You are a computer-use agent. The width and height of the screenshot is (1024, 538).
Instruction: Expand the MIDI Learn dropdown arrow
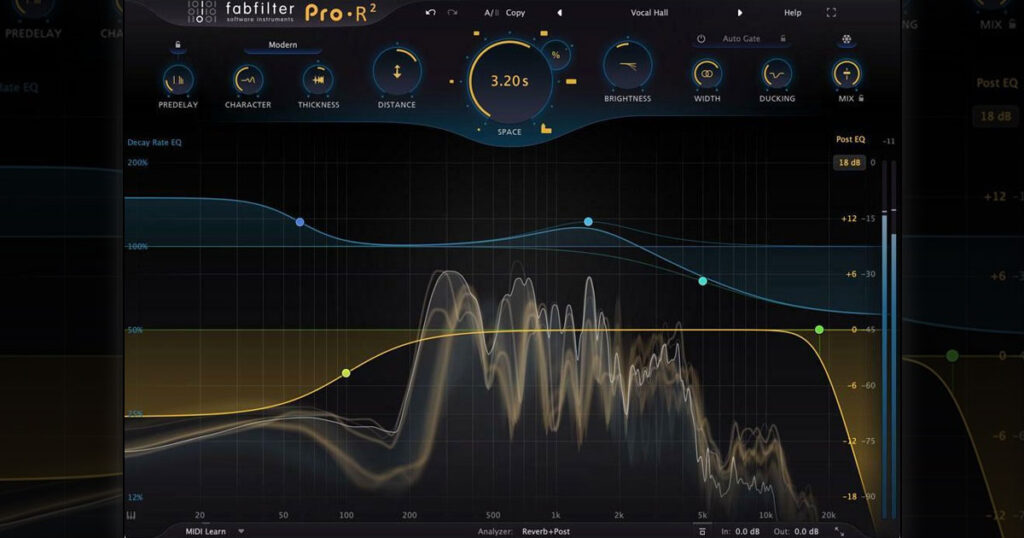coord(241,531)
